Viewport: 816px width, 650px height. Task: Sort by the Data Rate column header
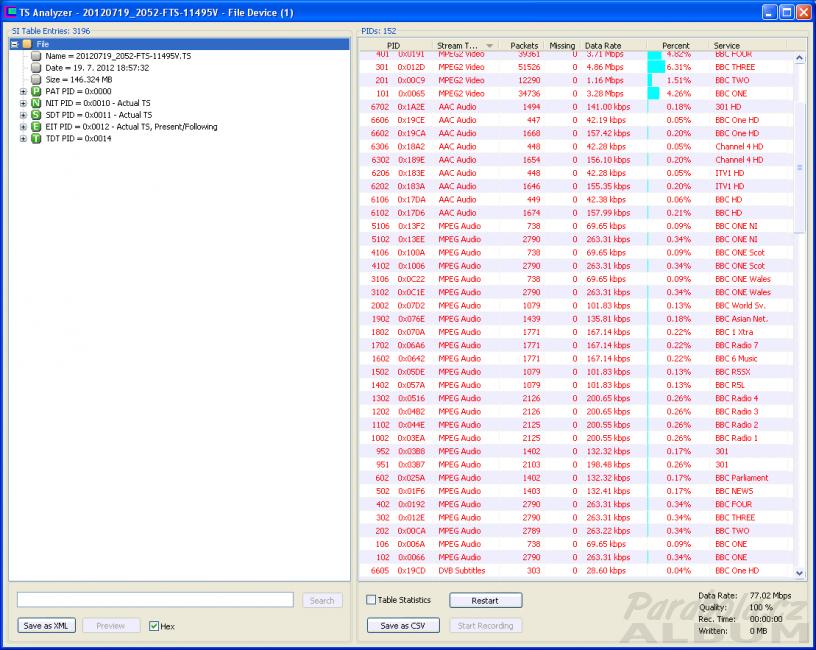pyautogui.click(x=603, y=46)
